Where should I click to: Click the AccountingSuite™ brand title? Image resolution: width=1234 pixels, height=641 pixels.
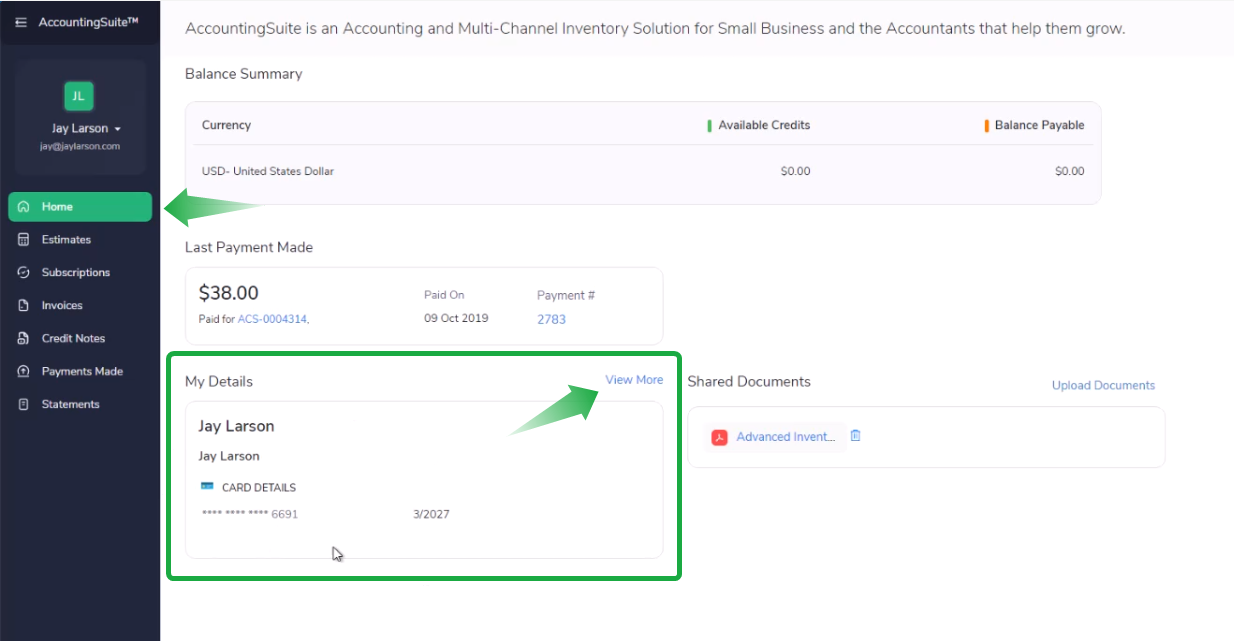tap(88, 22)
